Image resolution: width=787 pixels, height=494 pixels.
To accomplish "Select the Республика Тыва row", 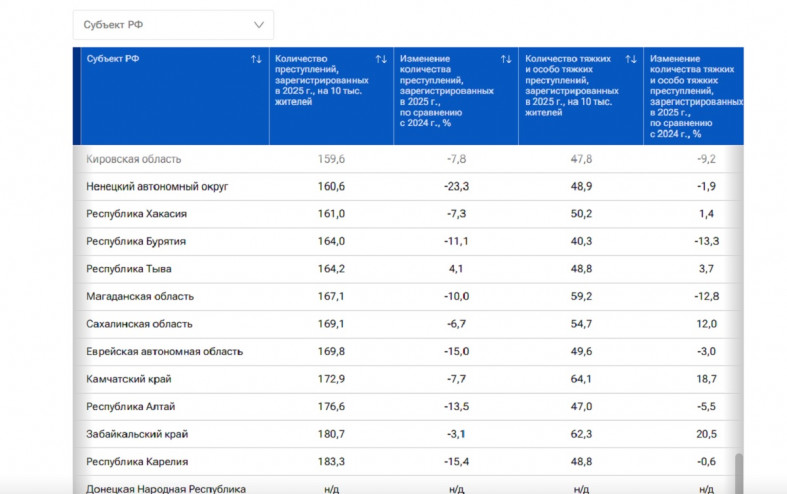I will click(x=128, y=269).
